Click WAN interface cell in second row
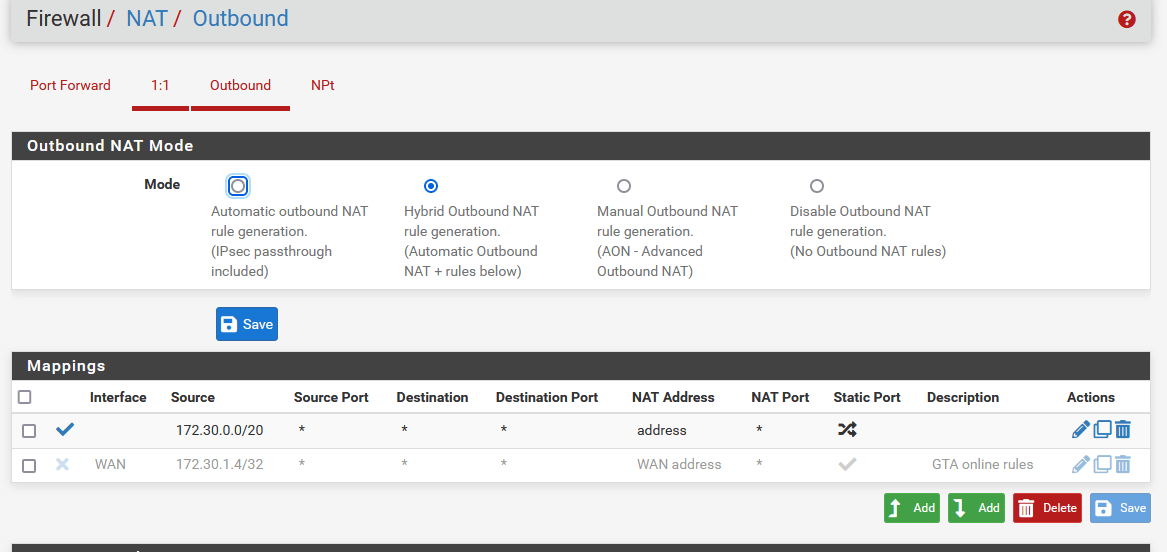1167x552 pixels. point(110,464)
